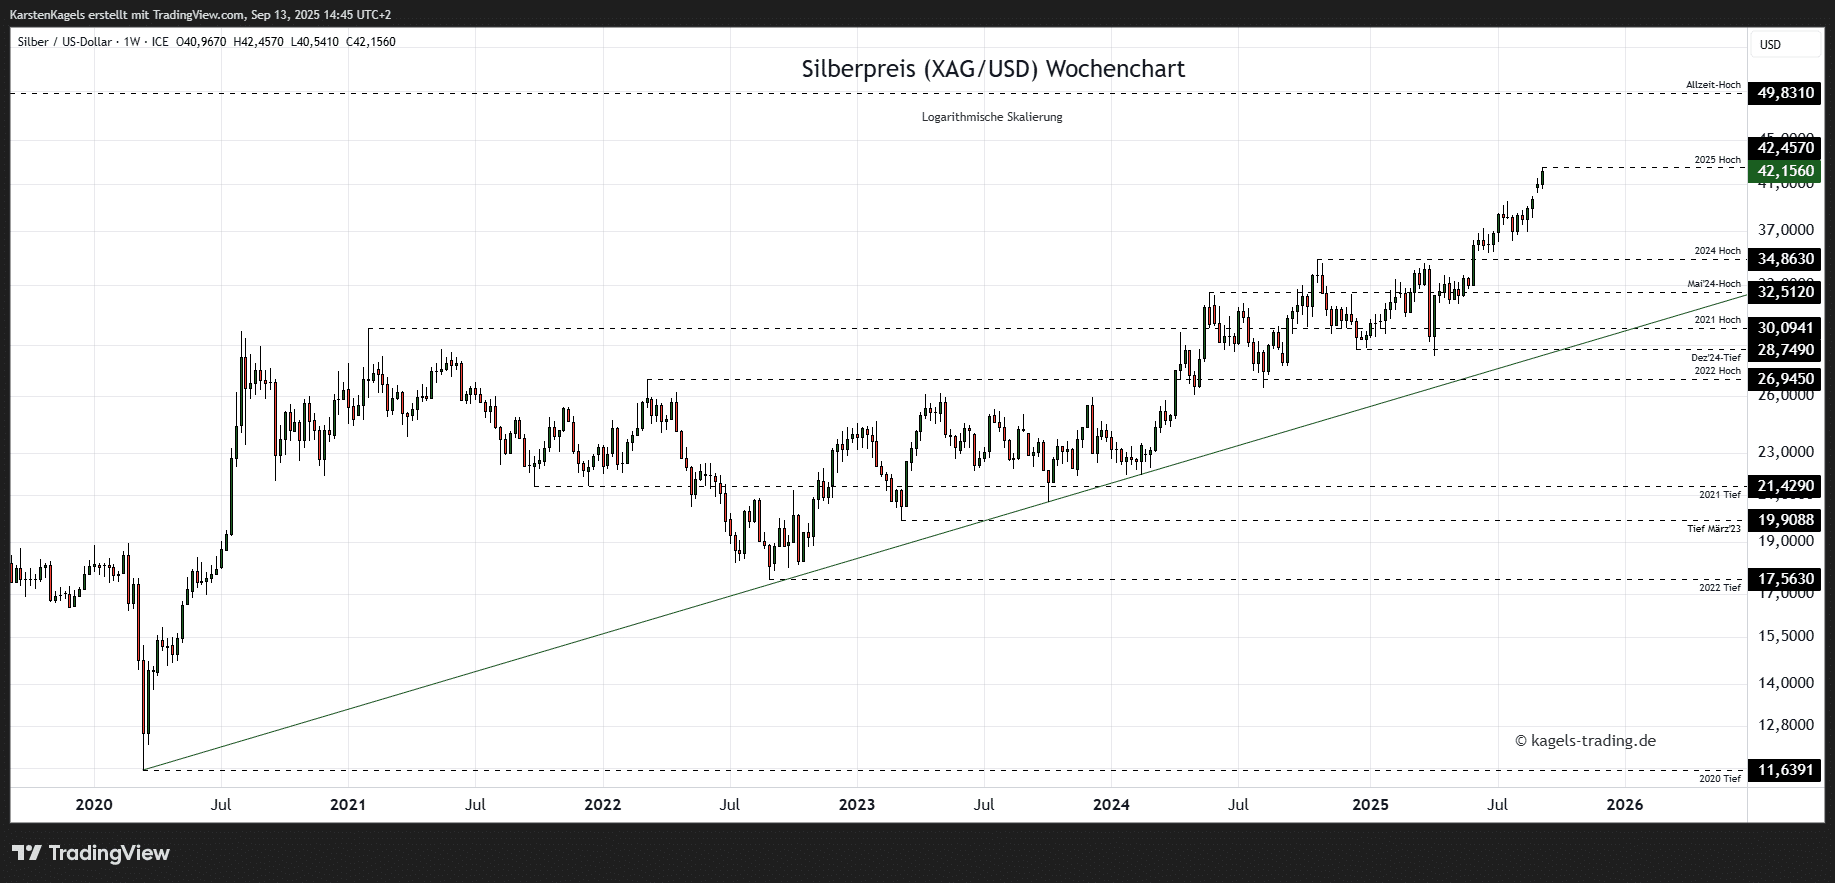Click the Tief März'23 annotation label

pyautogui.click(x=1714, y=528)
